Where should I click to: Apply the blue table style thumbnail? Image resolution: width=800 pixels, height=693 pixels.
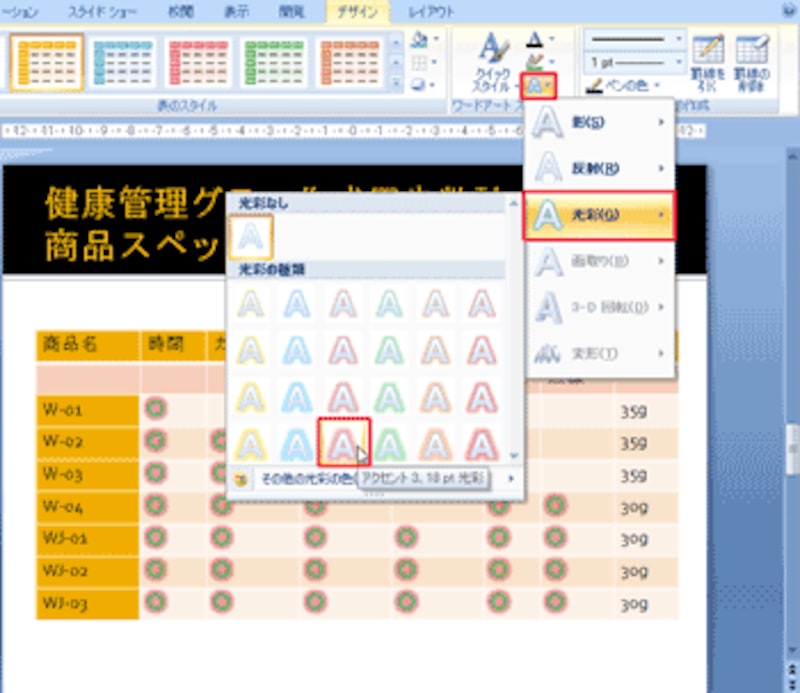click(x=122, y=63)
